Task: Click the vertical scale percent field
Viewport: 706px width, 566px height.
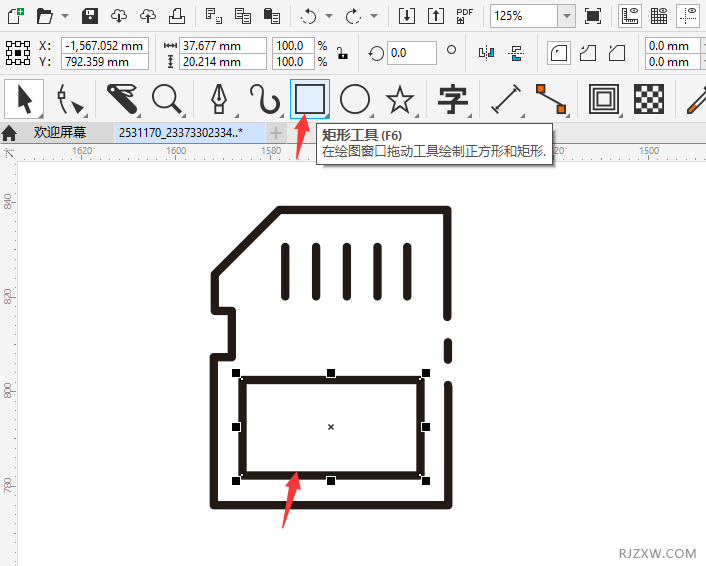Action: pos(293,62)
